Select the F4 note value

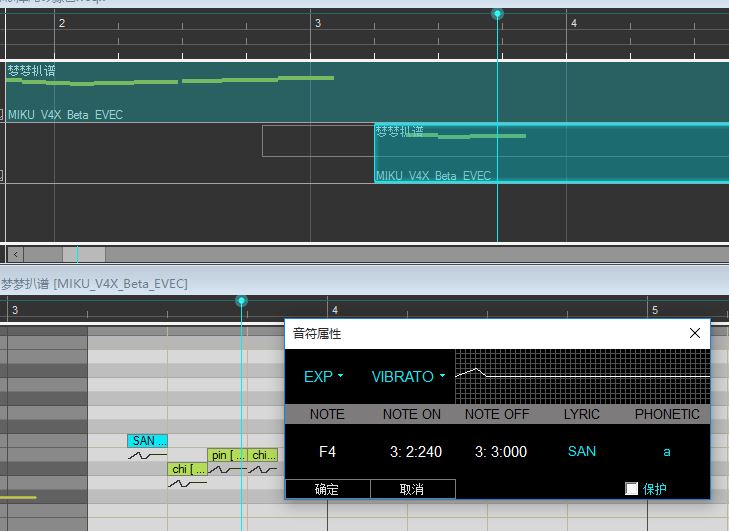coord(327,451)
